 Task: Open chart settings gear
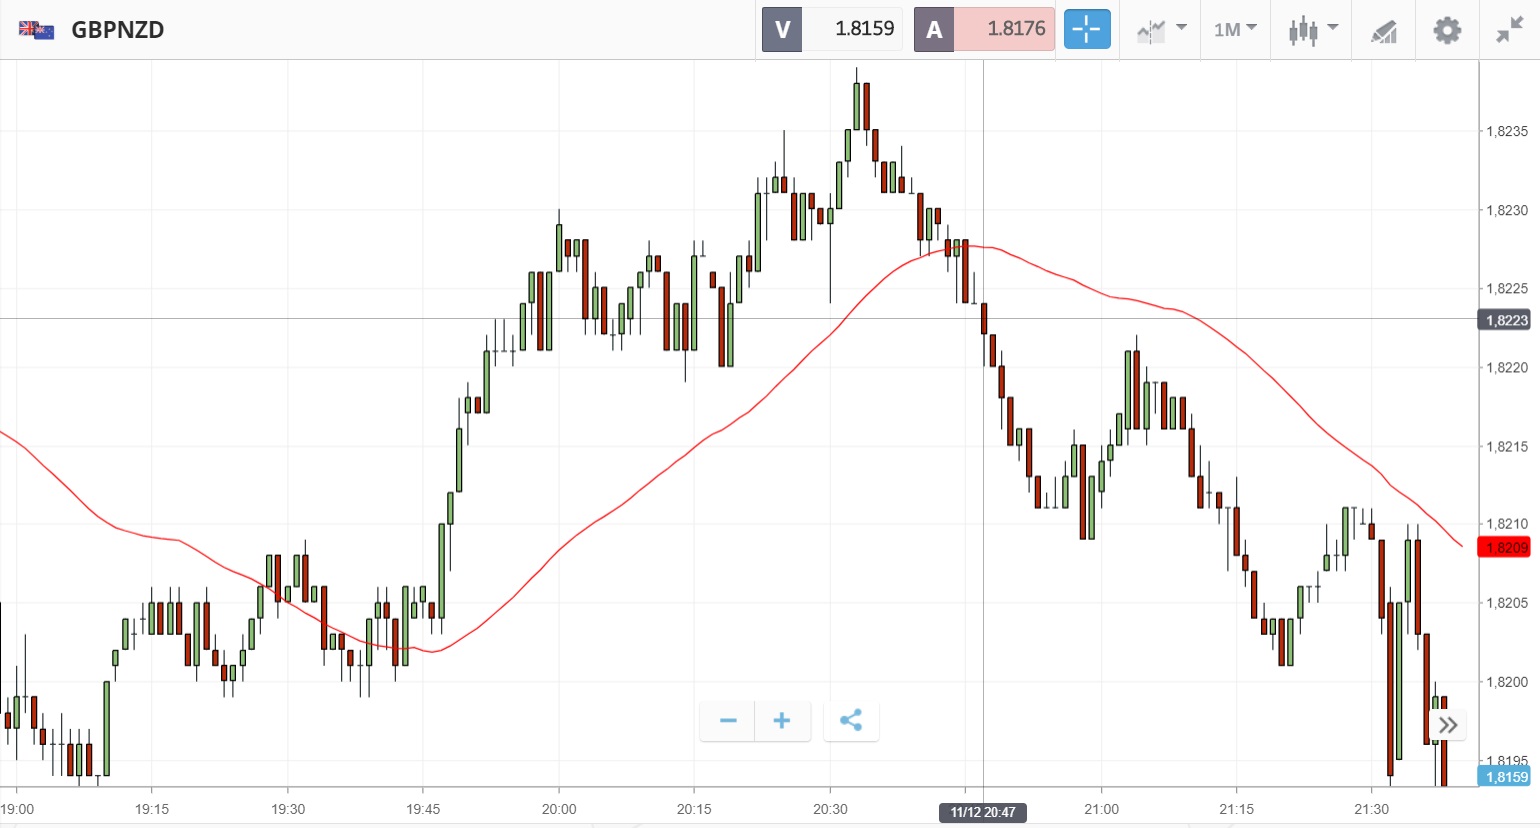[x=1446, y=30]
